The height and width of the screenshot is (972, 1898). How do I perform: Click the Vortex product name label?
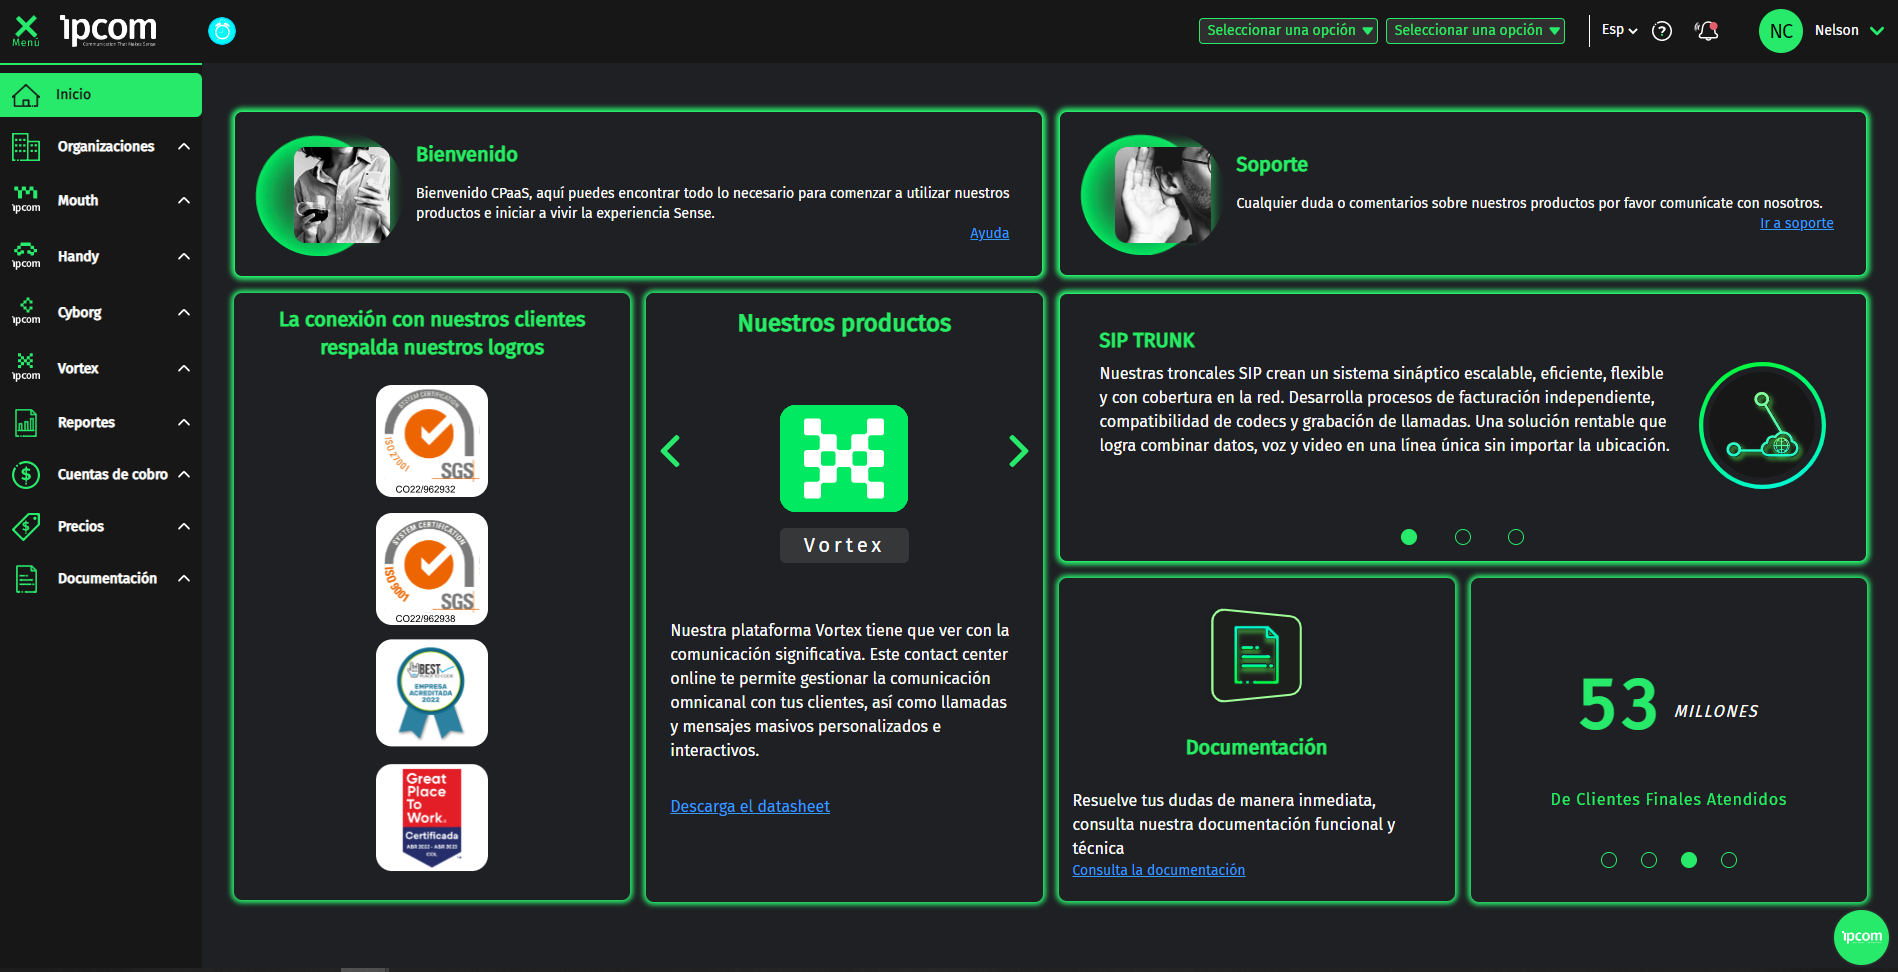[x=844, y=545]
